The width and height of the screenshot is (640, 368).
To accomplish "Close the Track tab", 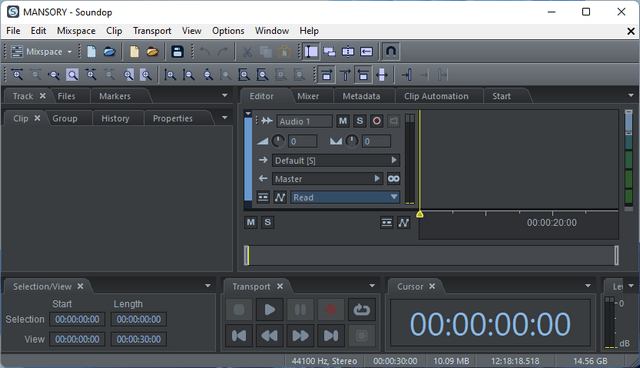I will [x=42, y=96].
